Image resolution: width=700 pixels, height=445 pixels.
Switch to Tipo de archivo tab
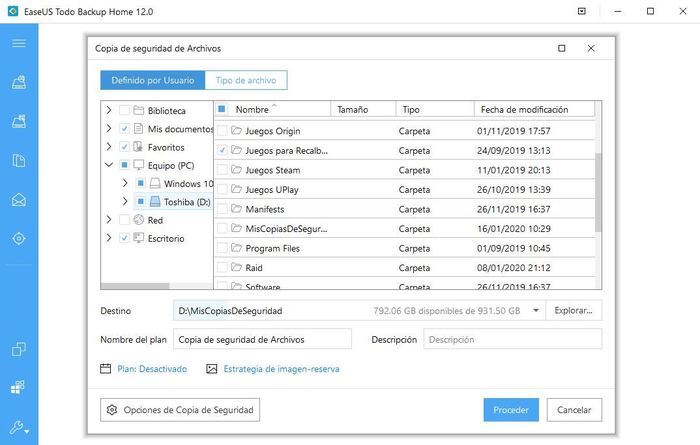coord(246,80)
